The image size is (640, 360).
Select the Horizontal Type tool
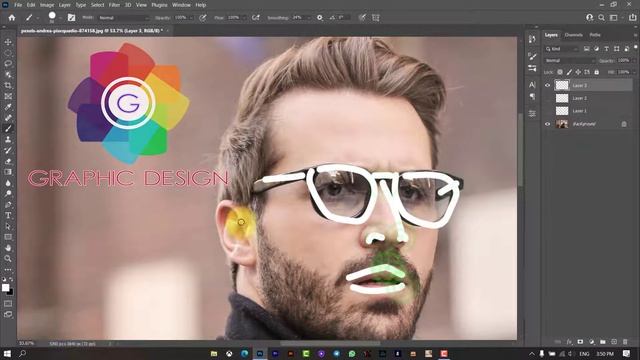(x=8, y=215)
